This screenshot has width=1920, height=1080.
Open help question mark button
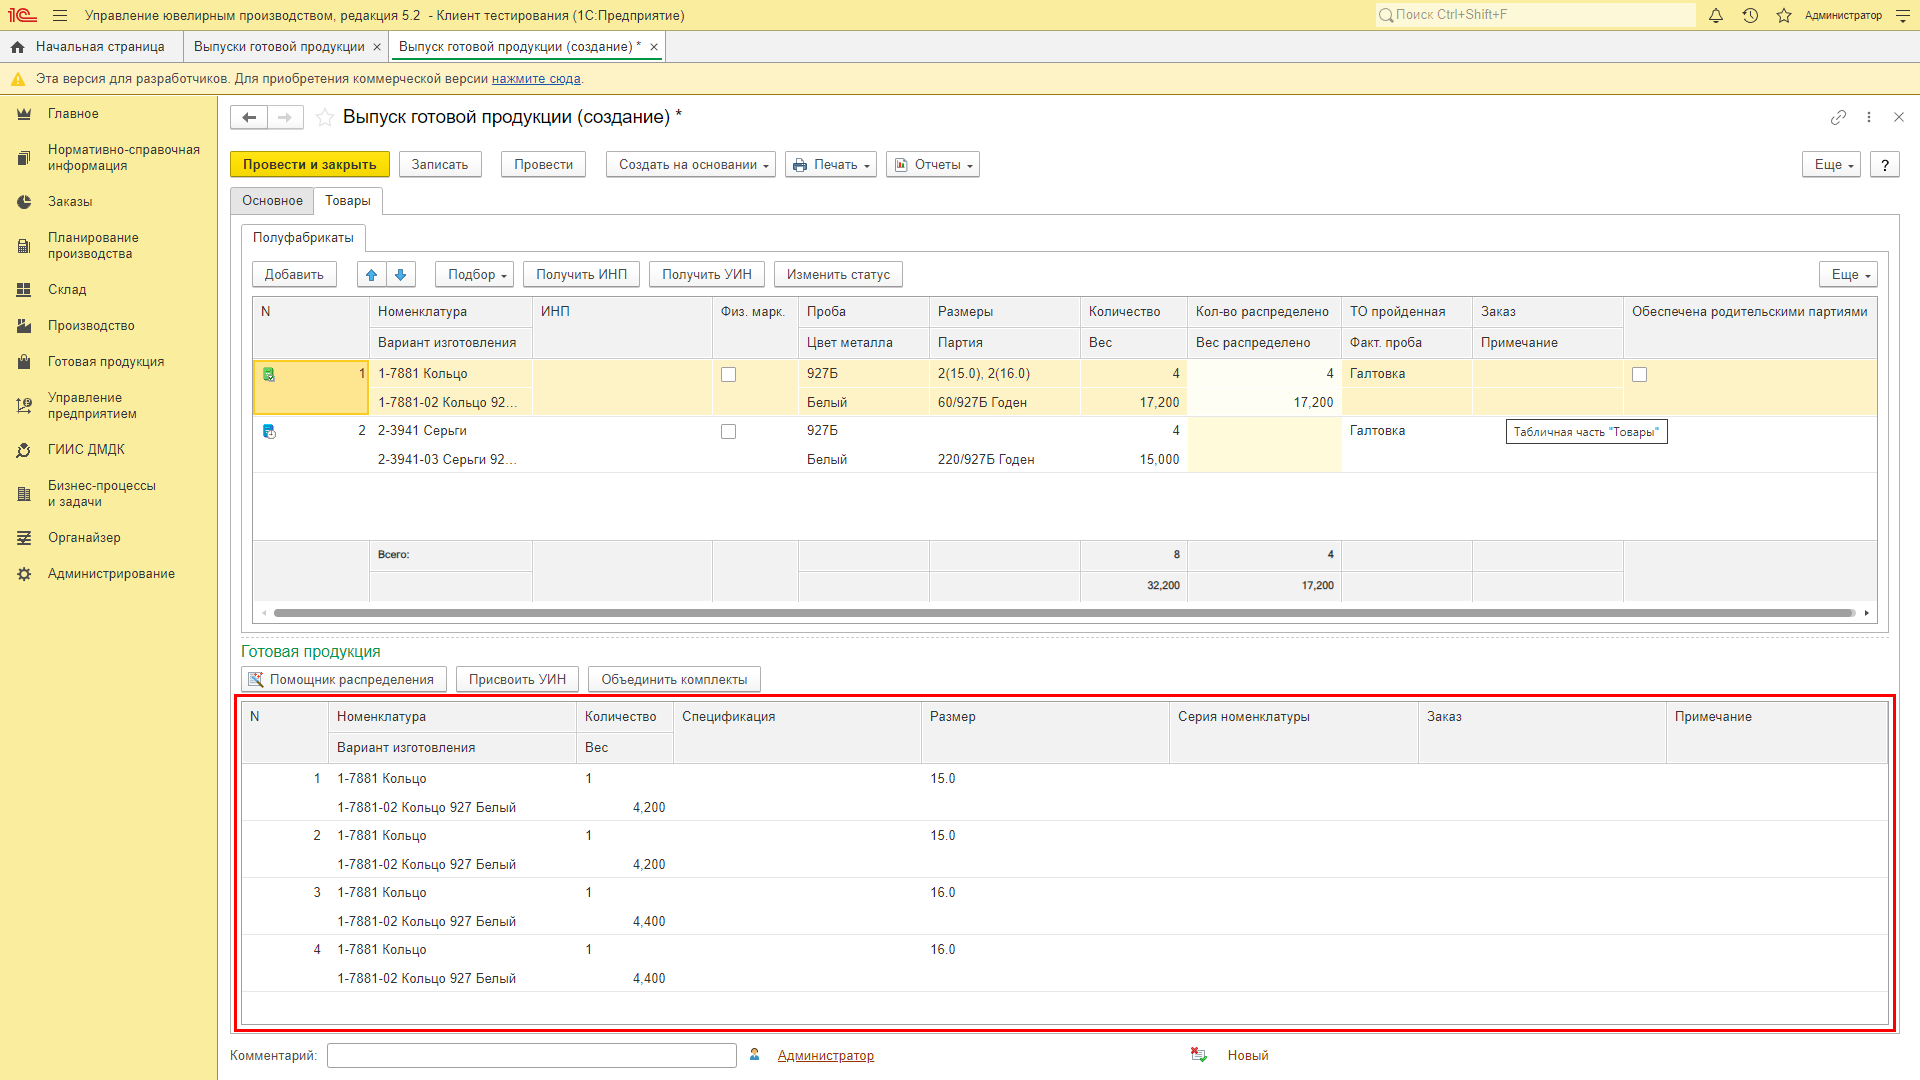(1885, 165)
